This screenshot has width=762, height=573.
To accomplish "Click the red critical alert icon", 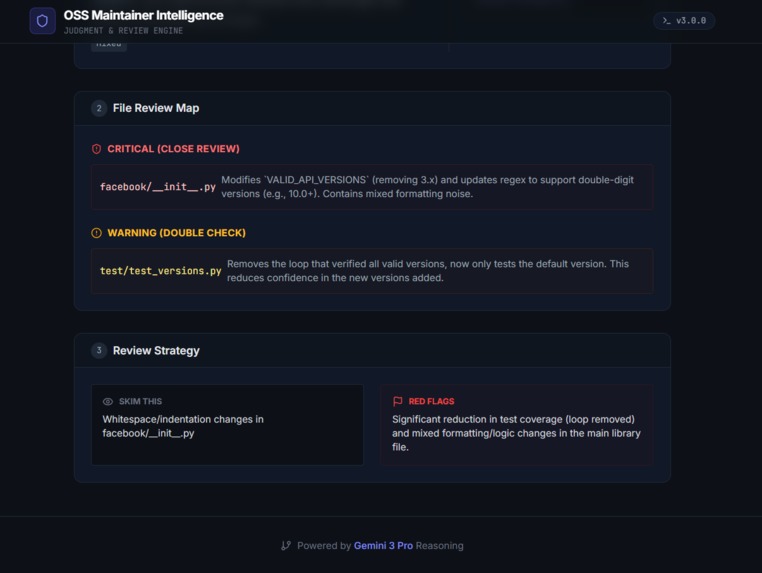I will (96, 149).
